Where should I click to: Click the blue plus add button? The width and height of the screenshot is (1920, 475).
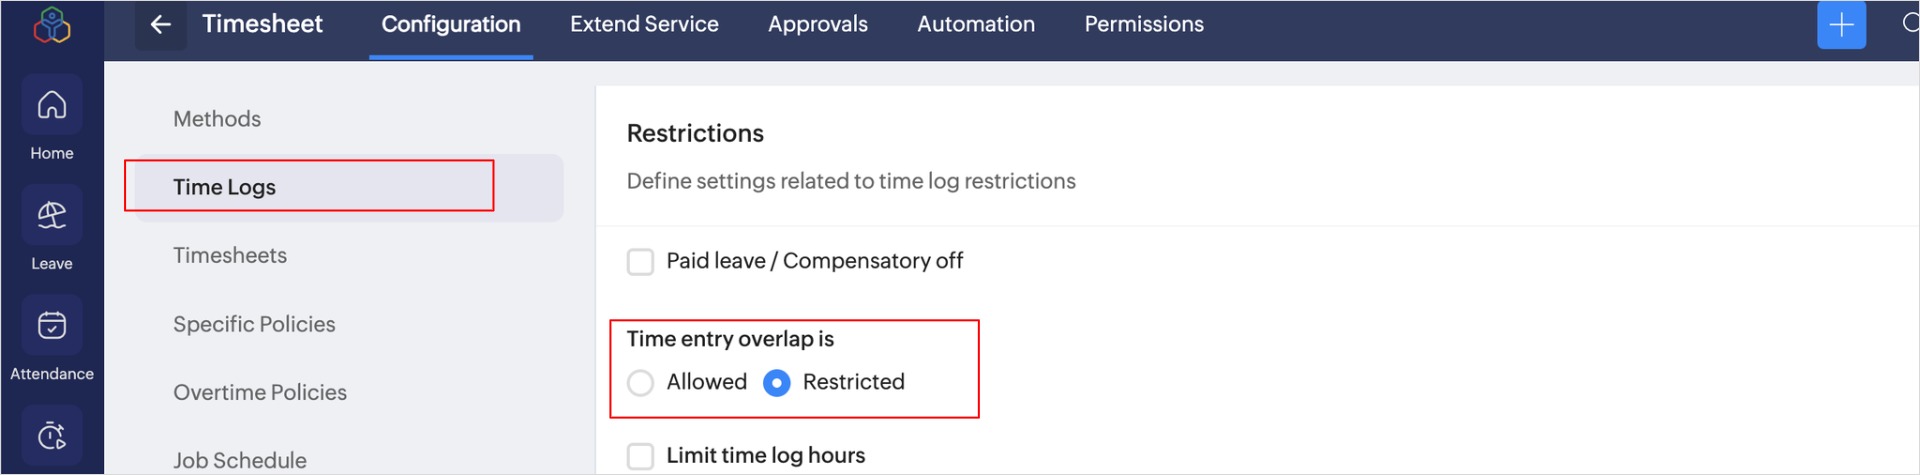(1841, 25)
